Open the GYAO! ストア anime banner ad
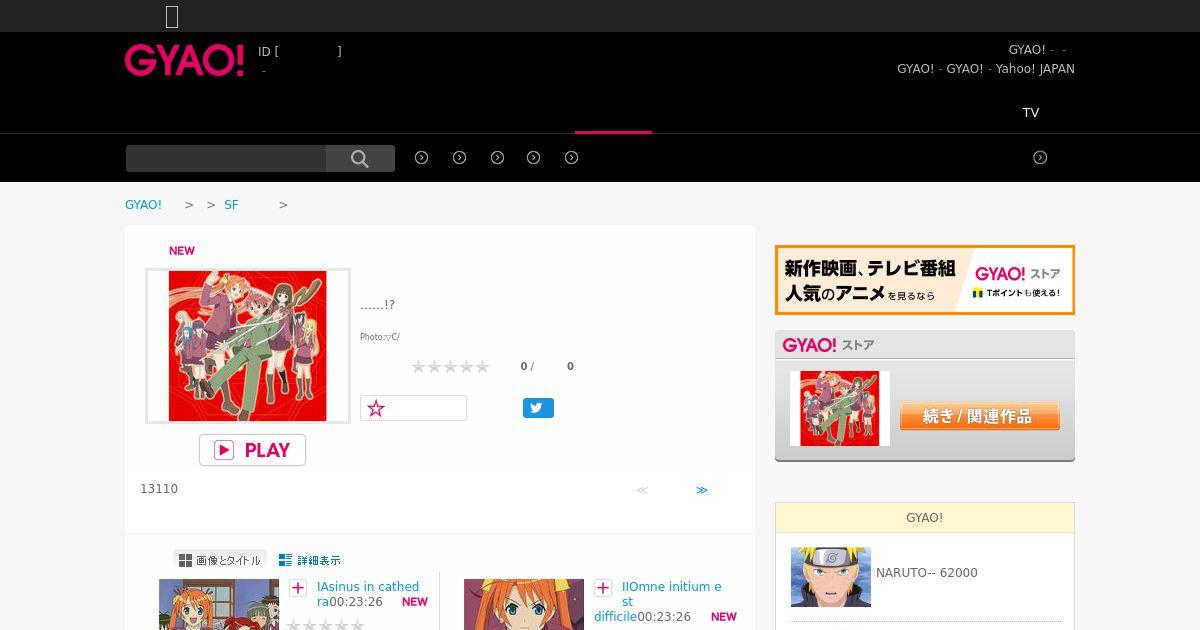Viewport: 1200px width, 630px height. 925,280
